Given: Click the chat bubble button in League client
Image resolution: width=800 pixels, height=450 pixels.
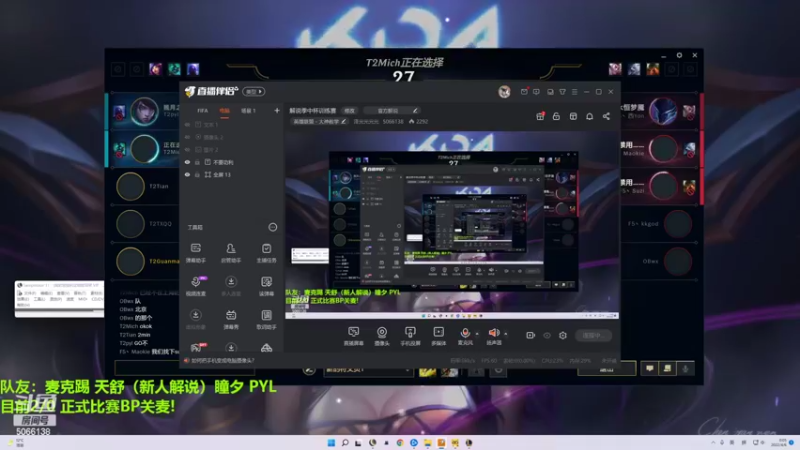Looking at the screenshot, I should pos(649,368).
